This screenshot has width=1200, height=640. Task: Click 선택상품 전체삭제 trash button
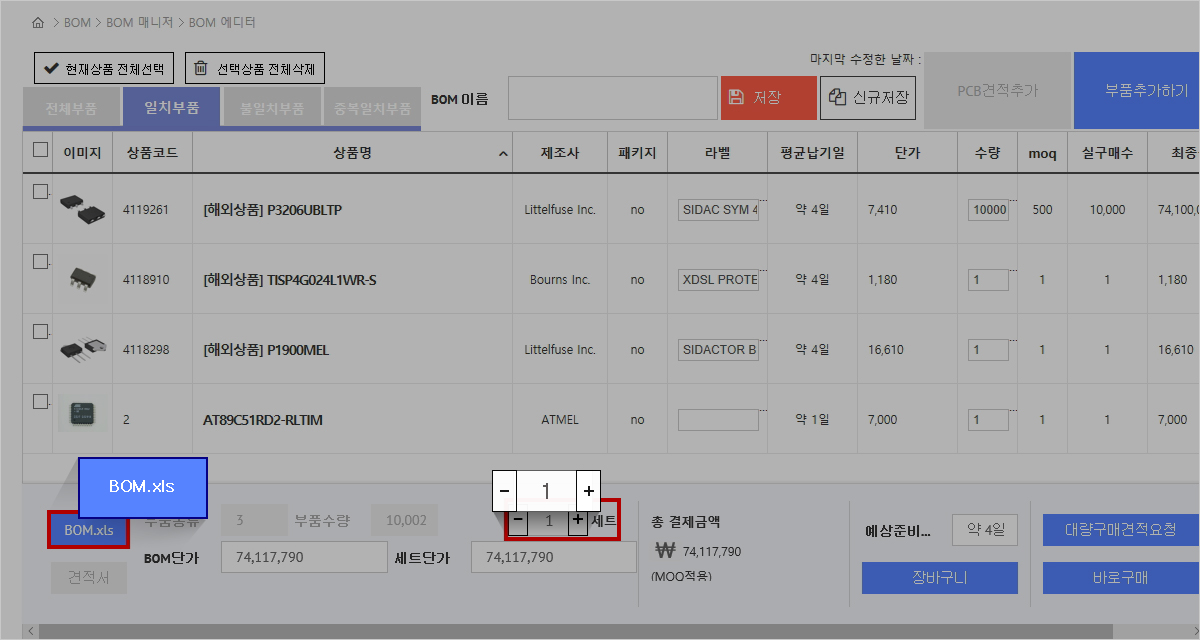(255, 68)
